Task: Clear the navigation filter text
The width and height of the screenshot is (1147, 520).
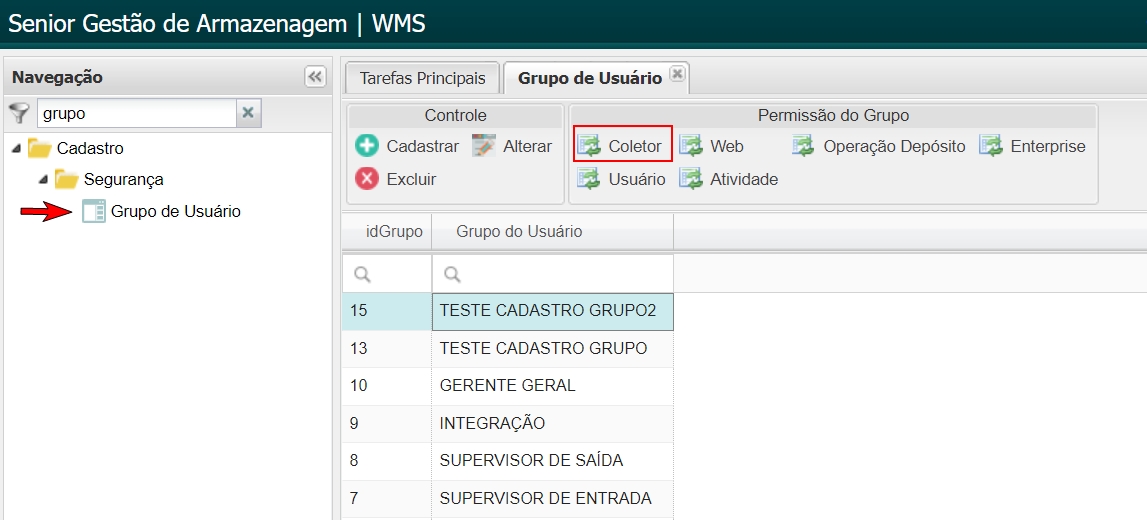Action: [x=248, y=113]
